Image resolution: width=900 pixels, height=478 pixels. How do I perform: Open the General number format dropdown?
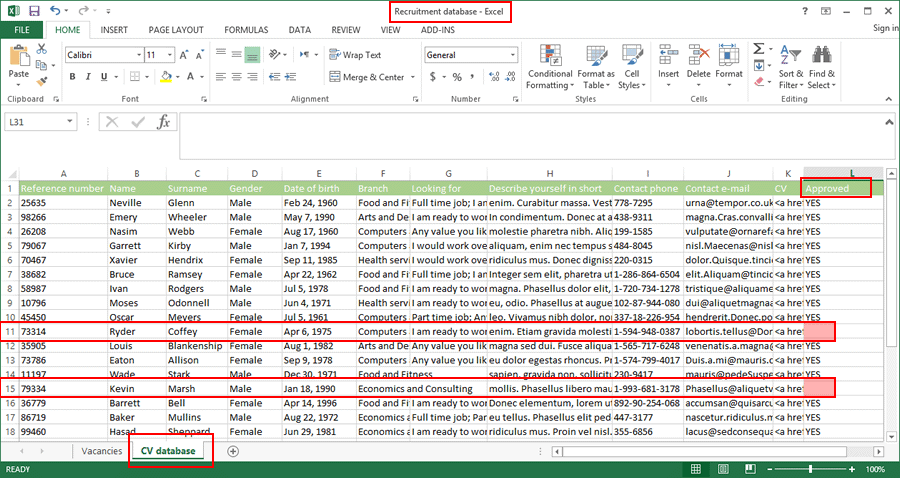pyautogui.click(x=513, y=55)
